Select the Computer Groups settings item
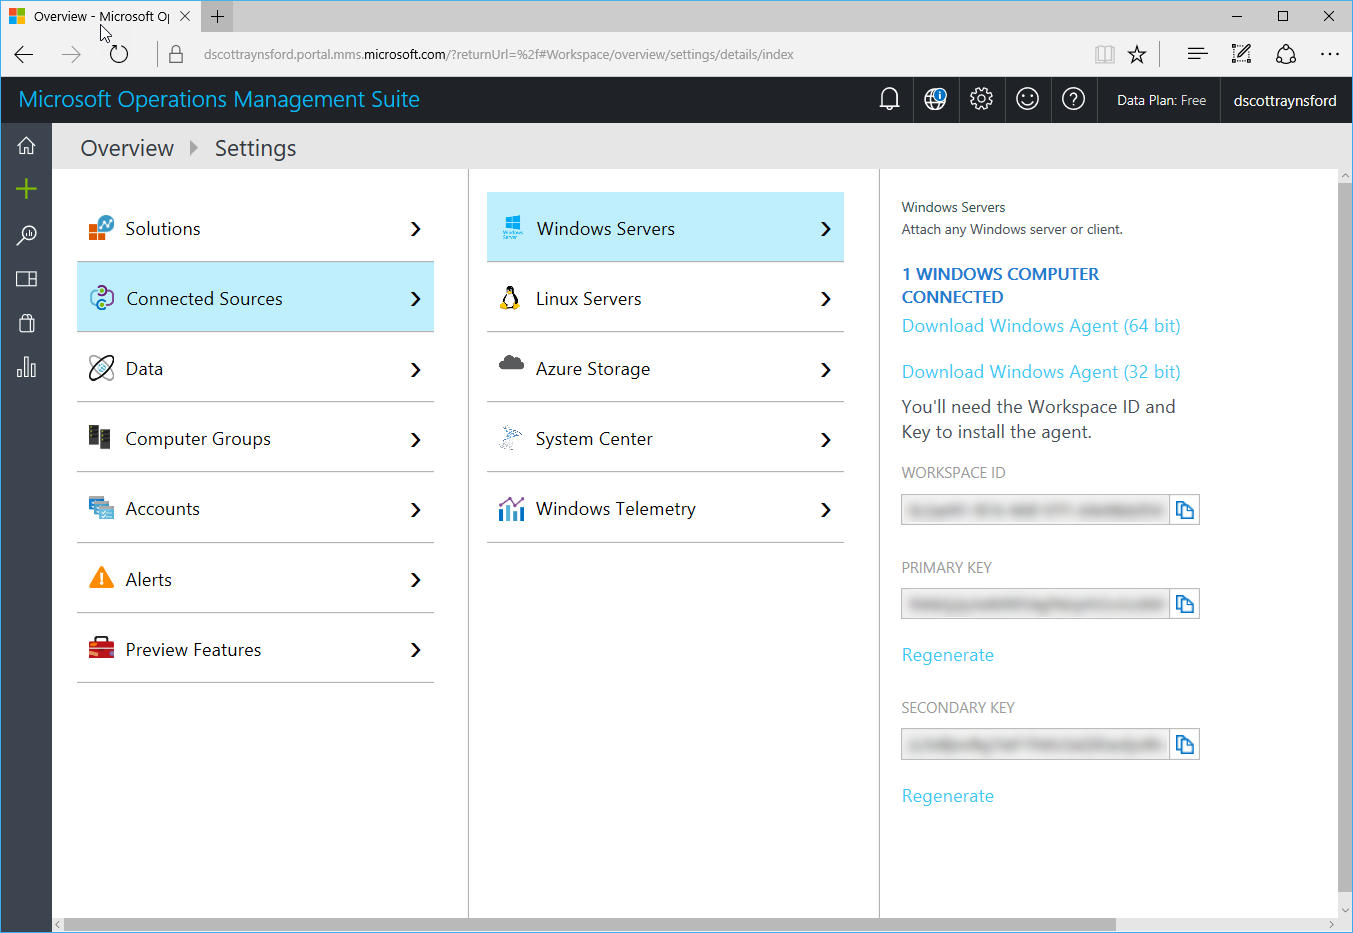 pyautogui.click(x=255, y=438)
